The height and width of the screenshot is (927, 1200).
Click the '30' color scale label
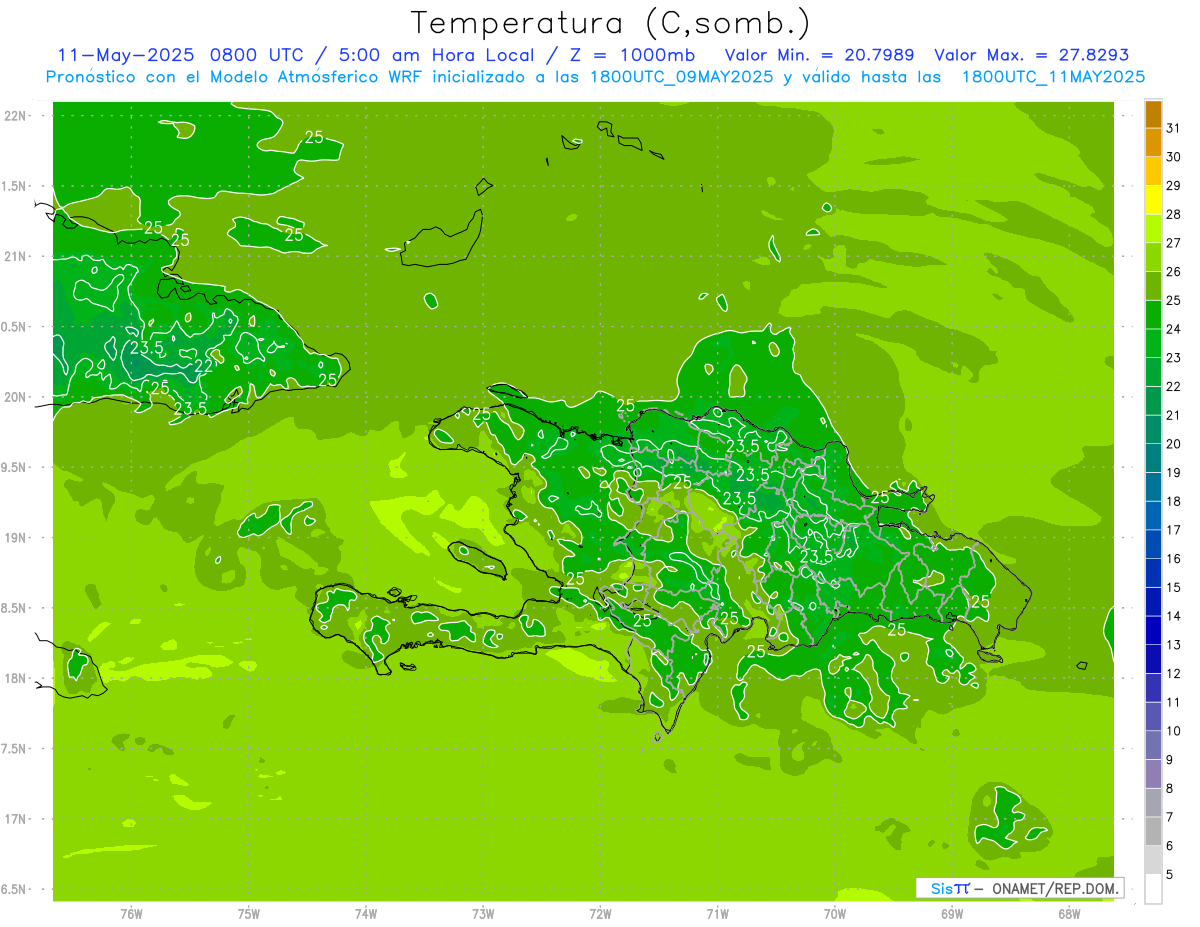click(1174, 156)
